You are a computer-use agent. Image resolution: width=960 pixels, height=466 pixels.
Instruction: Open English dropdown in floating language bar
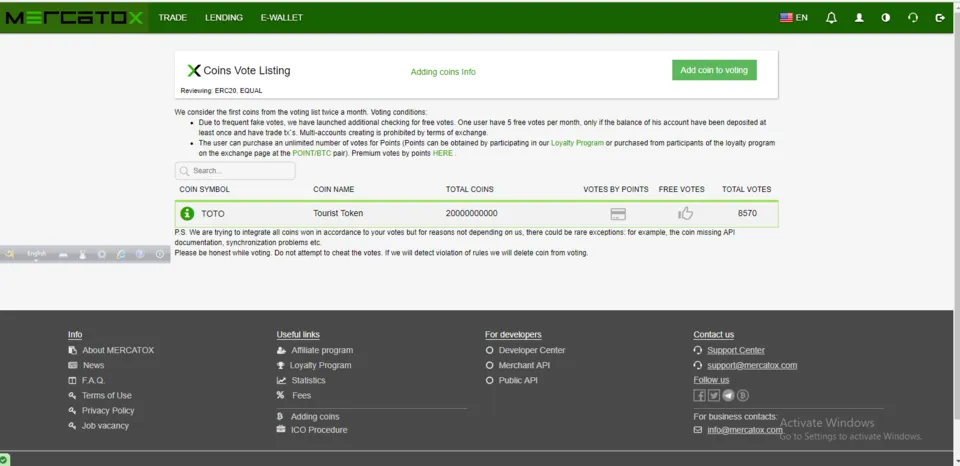[36, 254]
